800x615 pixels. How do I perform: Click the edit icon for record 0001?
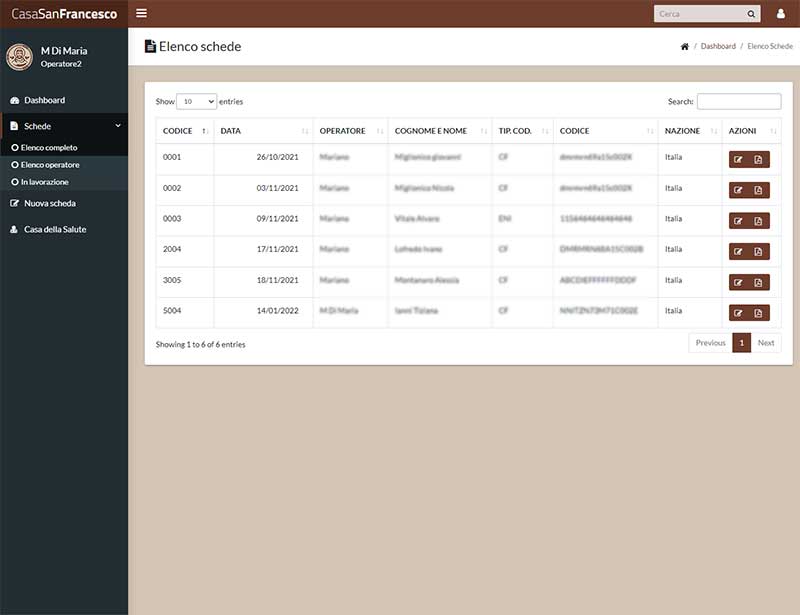coord(738,160)
